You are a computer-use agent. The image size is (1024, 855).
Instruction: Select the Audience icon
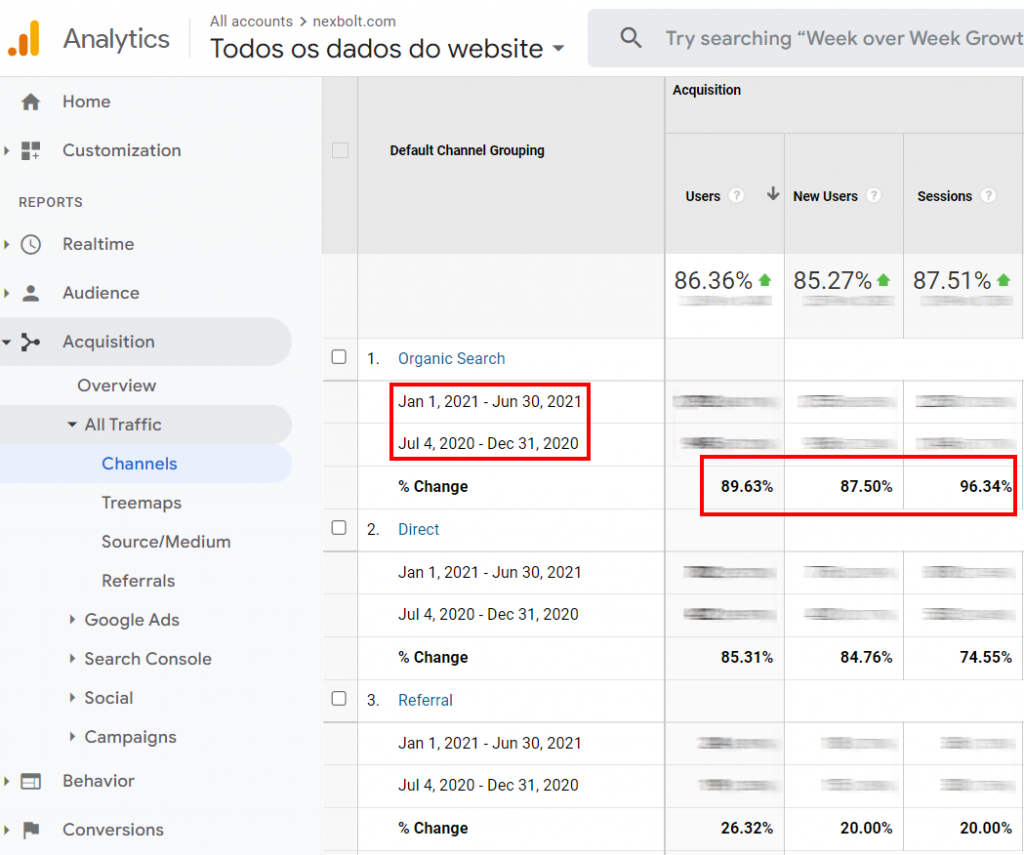(x=31, y=292)
